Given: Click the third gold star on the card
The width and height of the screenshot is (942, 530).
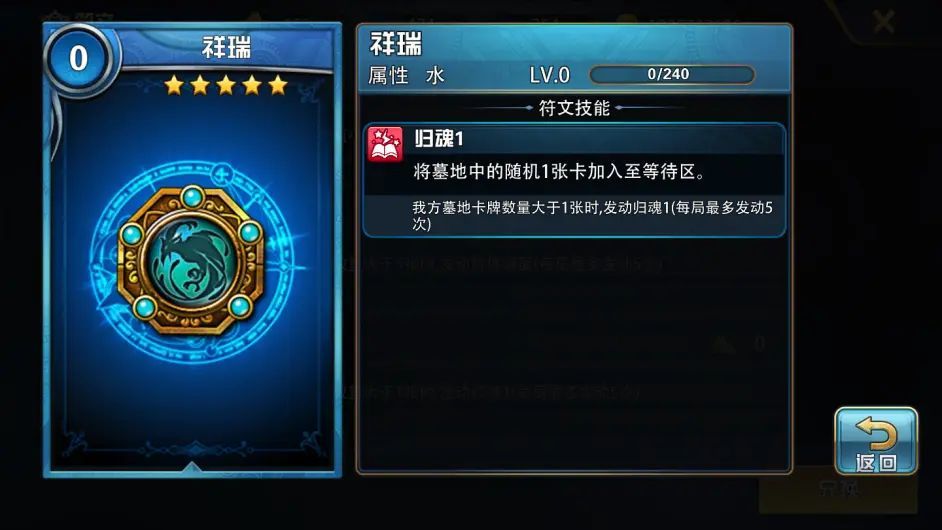Looking at the screenshot, I should [x=226, y=85].
